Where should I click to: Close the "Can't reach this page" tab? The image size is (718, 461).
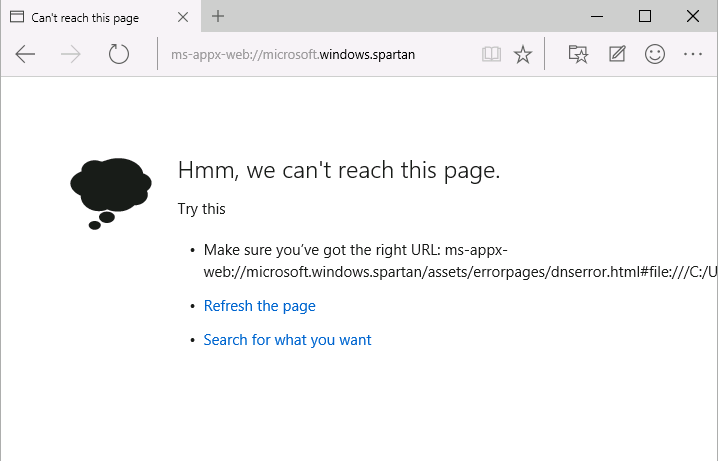[183, 17]
